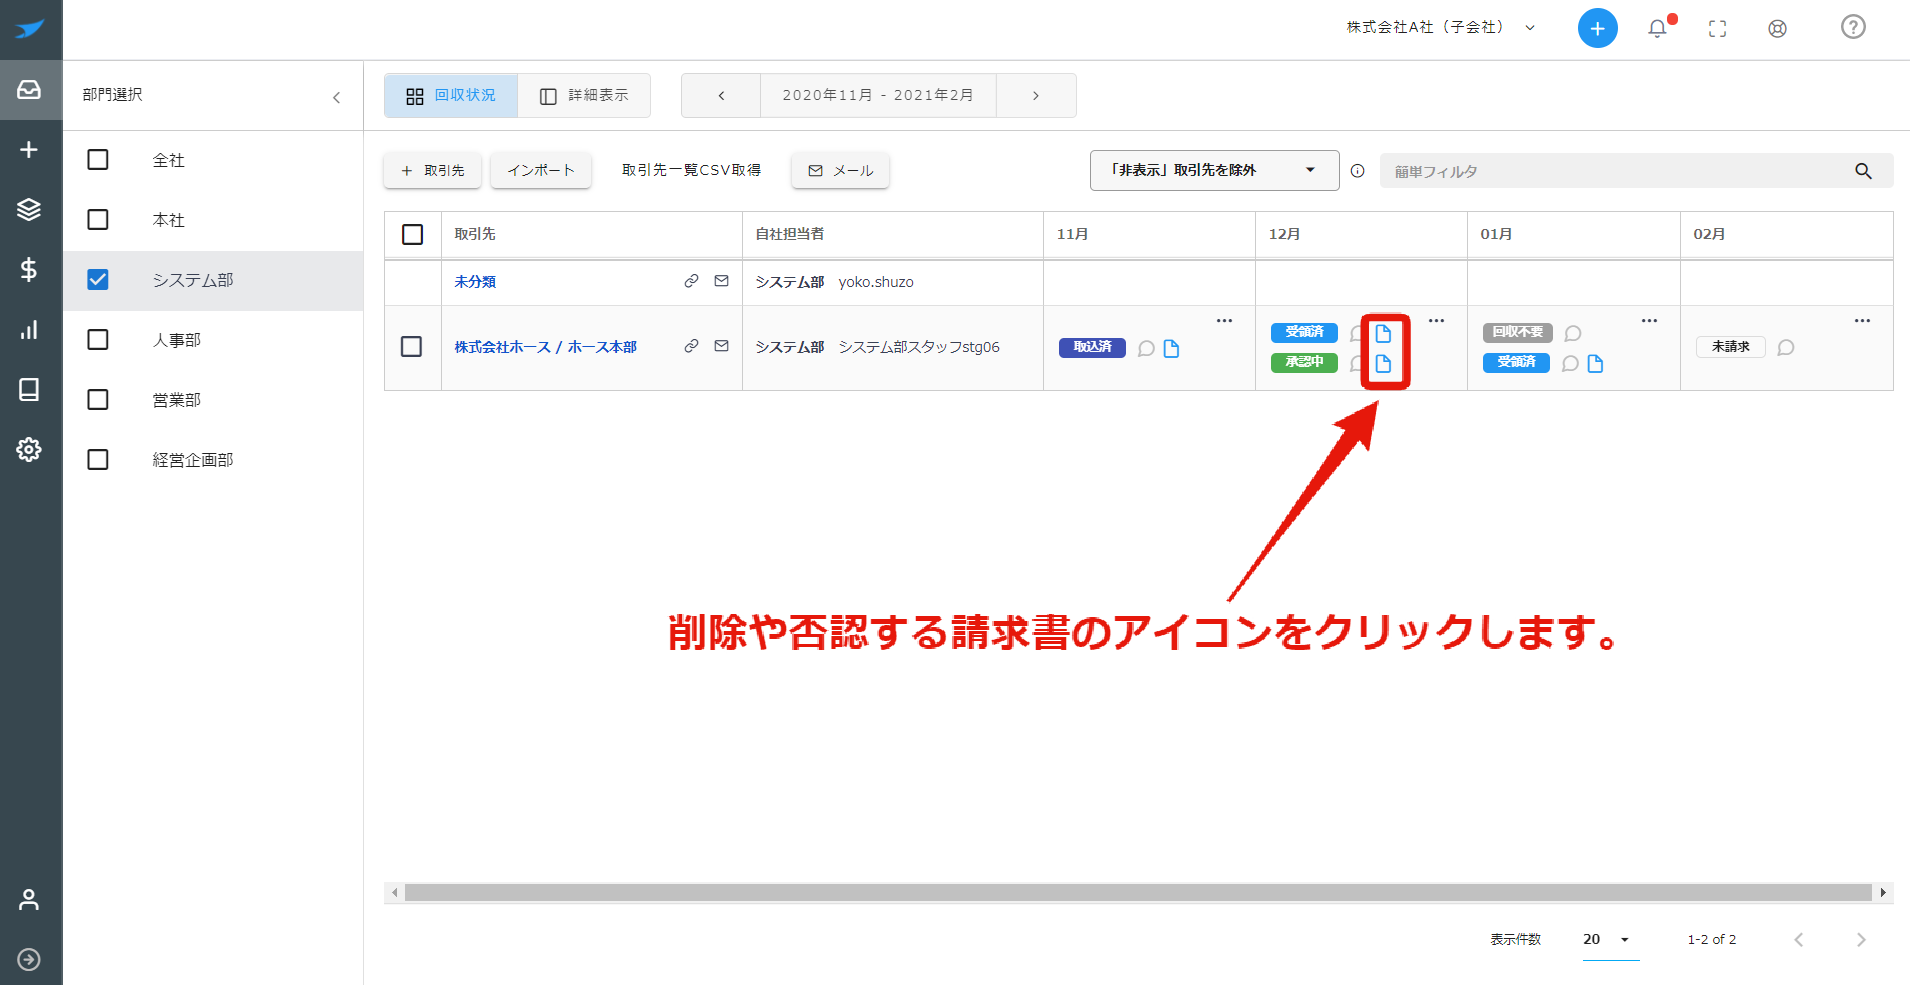Toggle the fullscreen icon

coord(1717,29)
